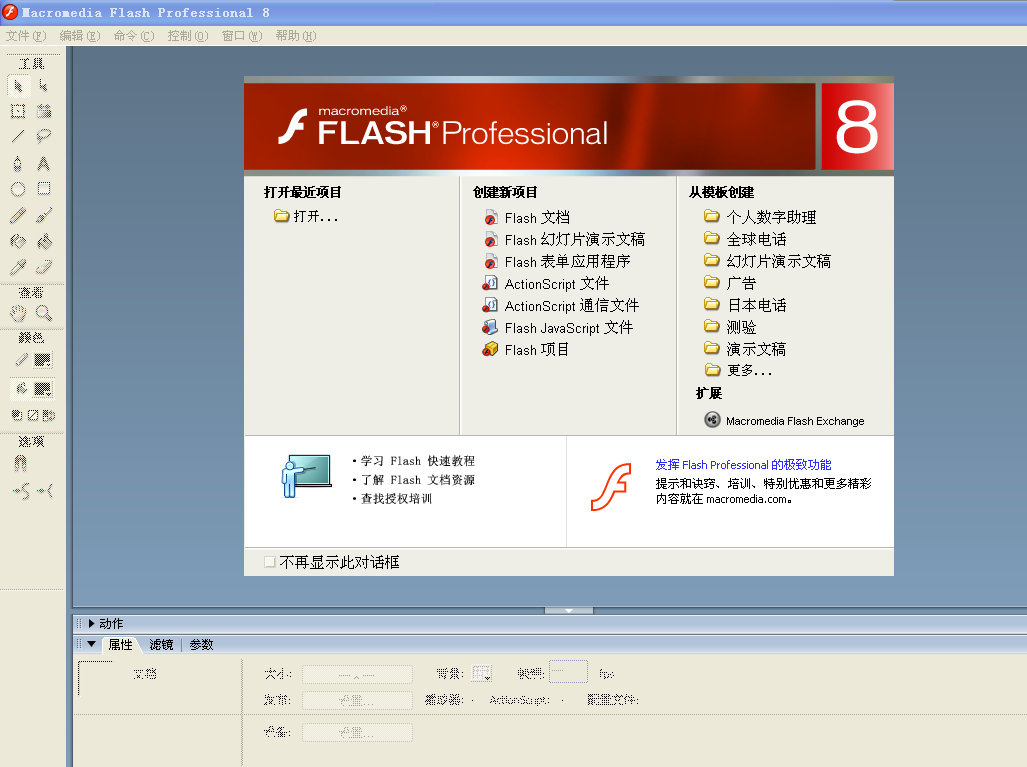Open Macromedia Flash Exchange link
The image size is (1027, 767).
pos(794,421)
